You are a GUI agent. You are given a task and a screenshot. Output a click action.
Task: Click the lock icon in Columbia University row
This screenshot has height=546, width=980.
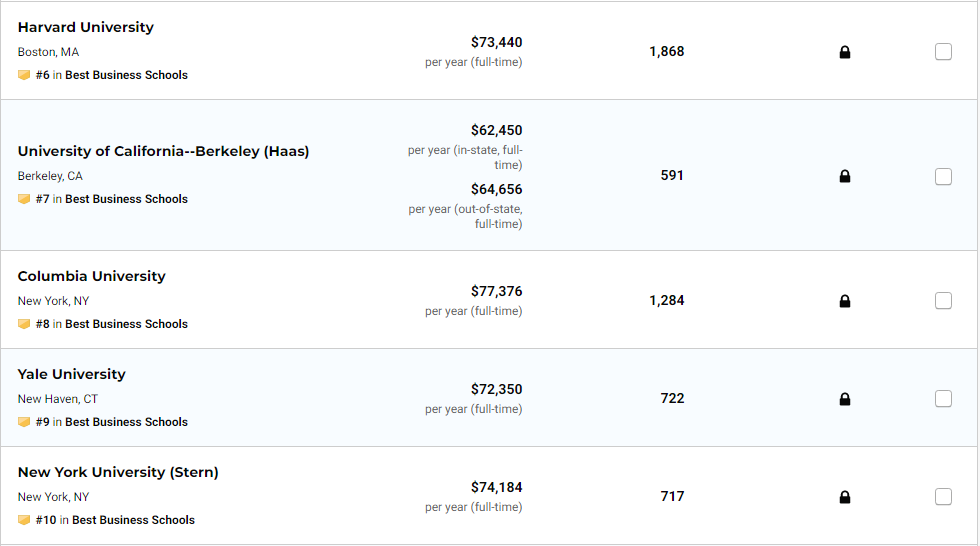pyautogui.click(x=844, y=301)
